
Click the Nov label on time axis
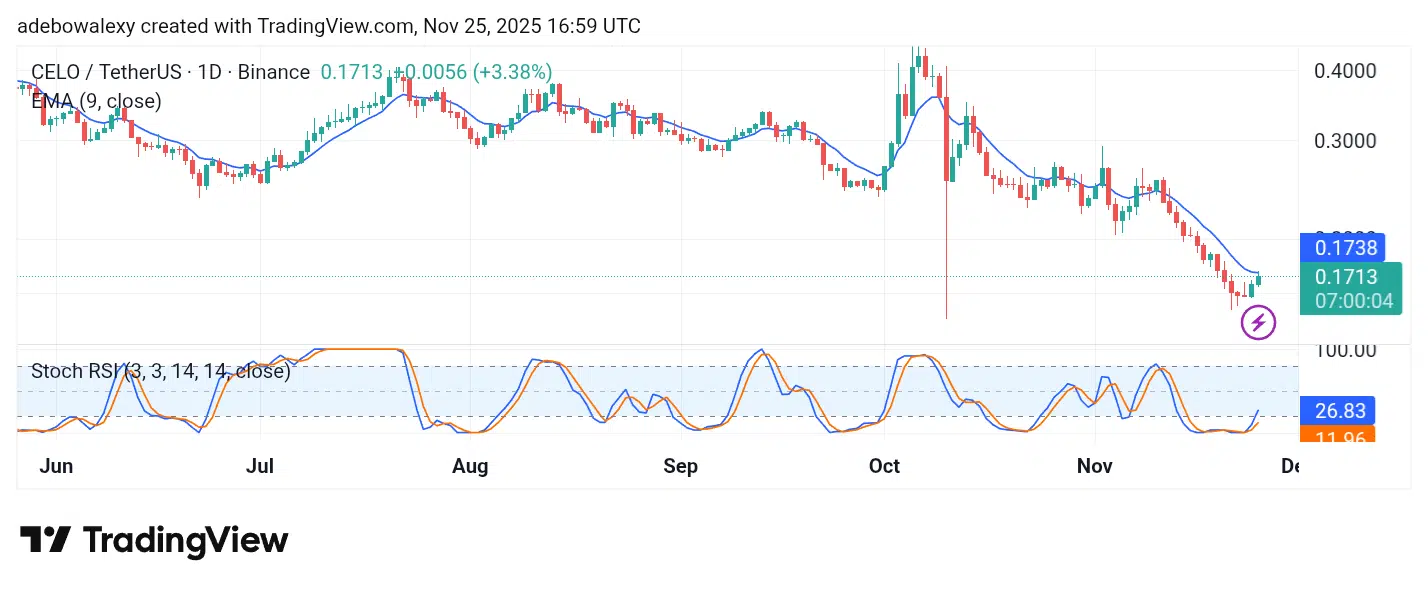pos(1095,466)
